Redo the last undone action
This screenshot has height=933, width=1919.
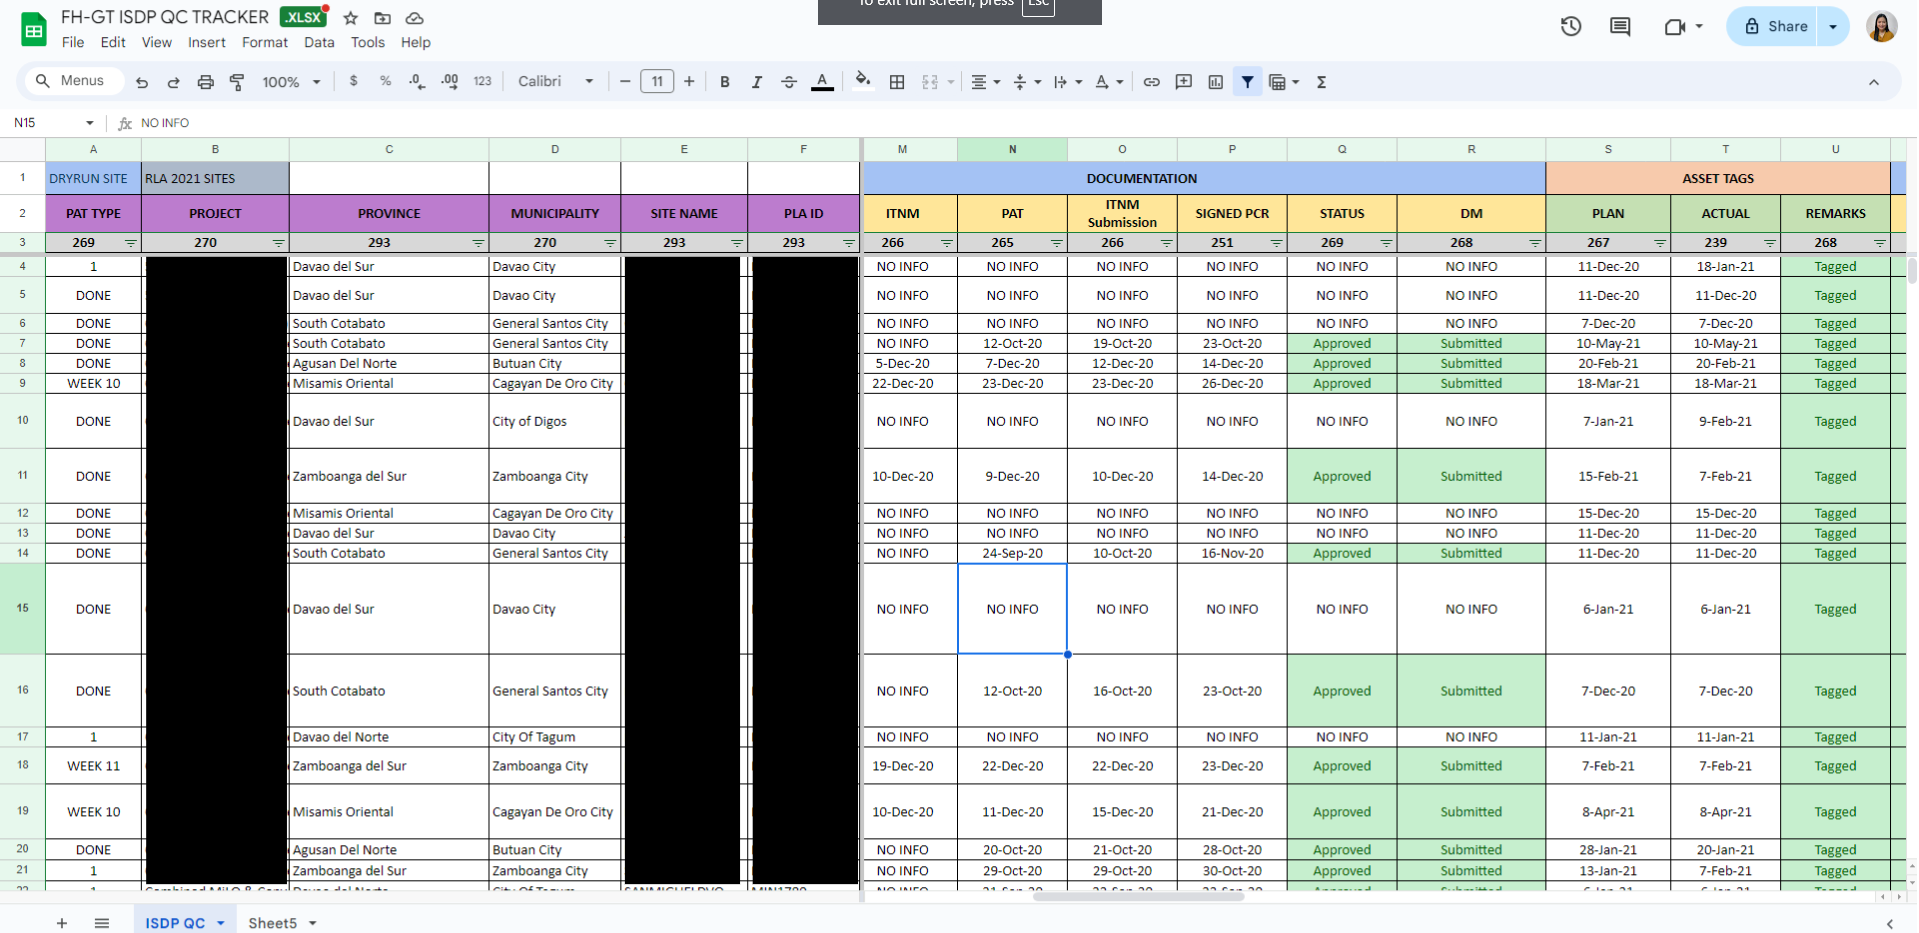[173, 82]
